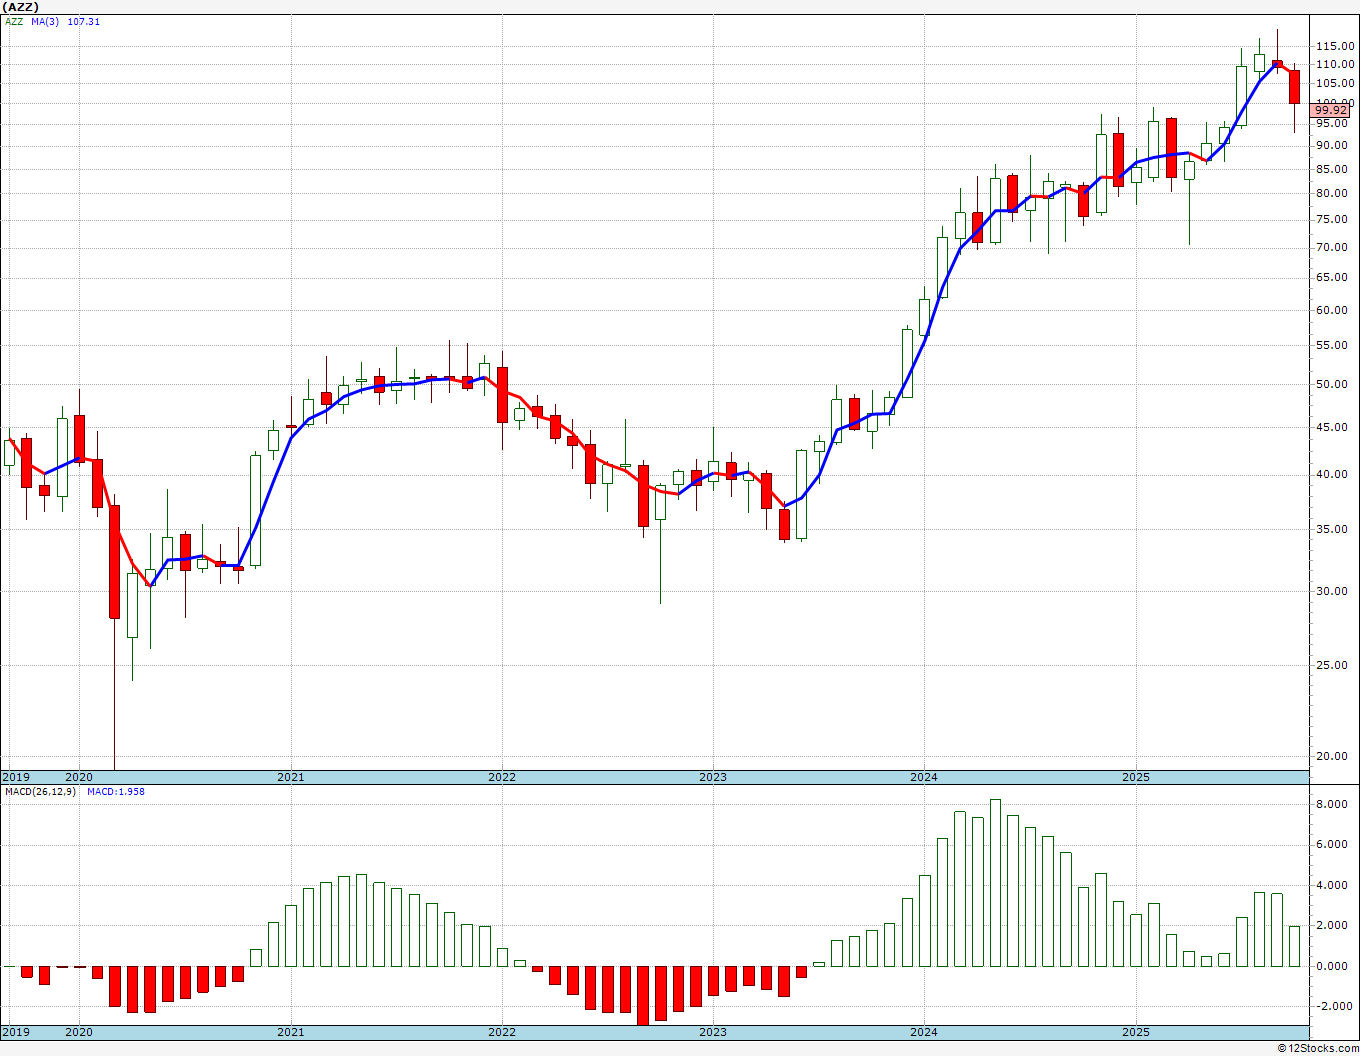Click the last red candlestick on the price chart

pos(1294,87)
